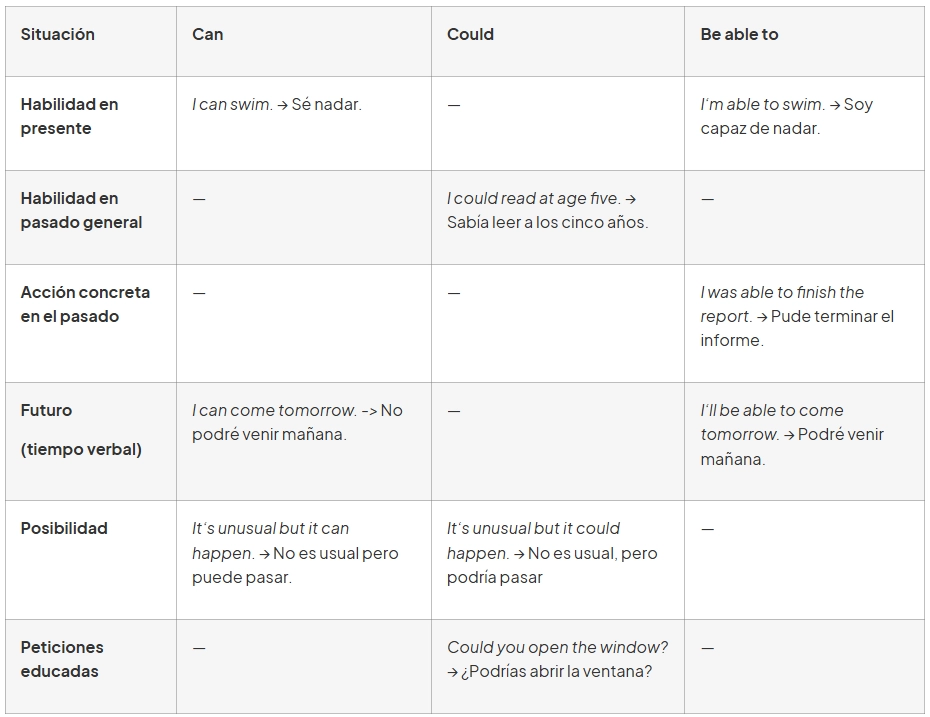The width and height of the screenshot is (930, 717).
Task: Select the 'Habilidad en pasado general' label
Action: click(81, 210)
